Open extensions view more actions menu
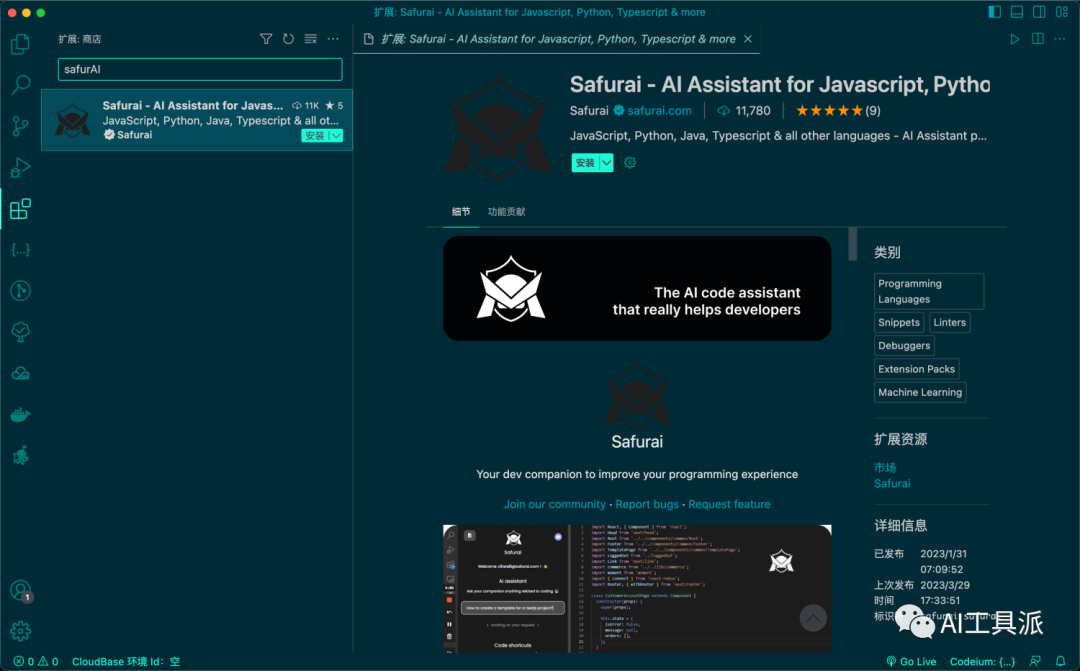The image size is (1080, 671). point(333,39)
